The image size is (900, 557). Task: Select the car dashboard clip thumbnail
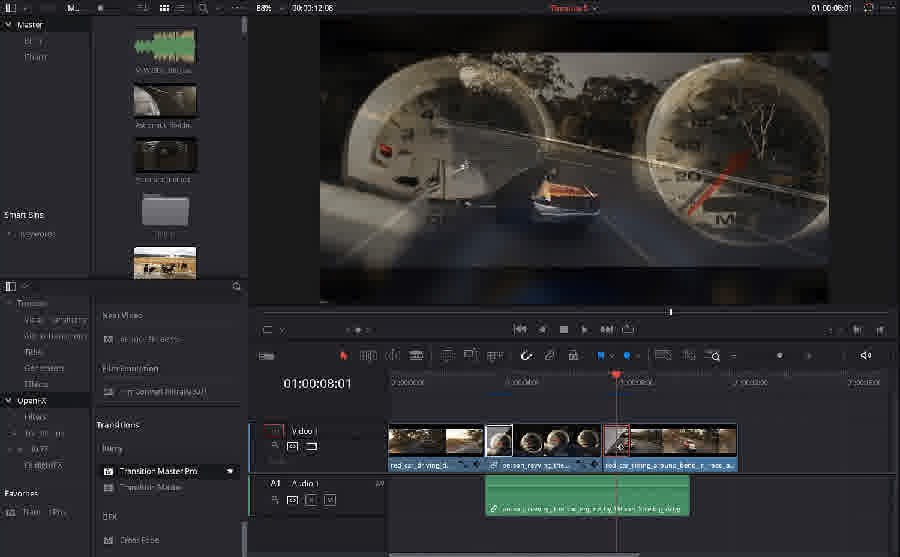click(165, 100)
